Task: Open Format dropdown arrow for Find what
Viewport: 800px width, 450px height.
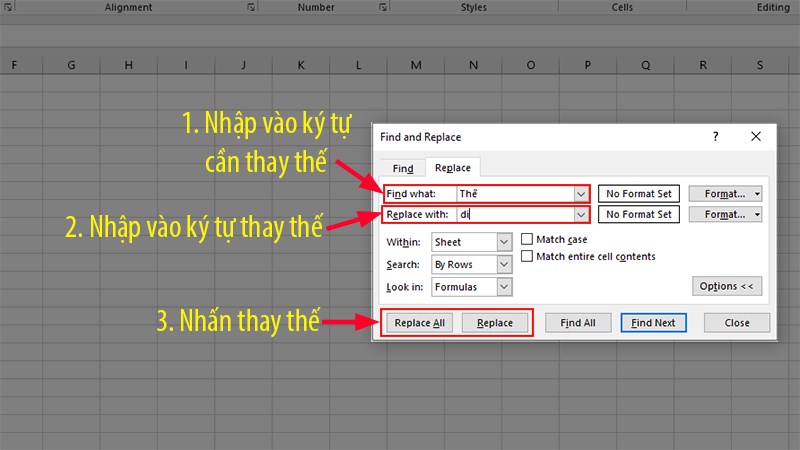Action: tap(758, 194)
